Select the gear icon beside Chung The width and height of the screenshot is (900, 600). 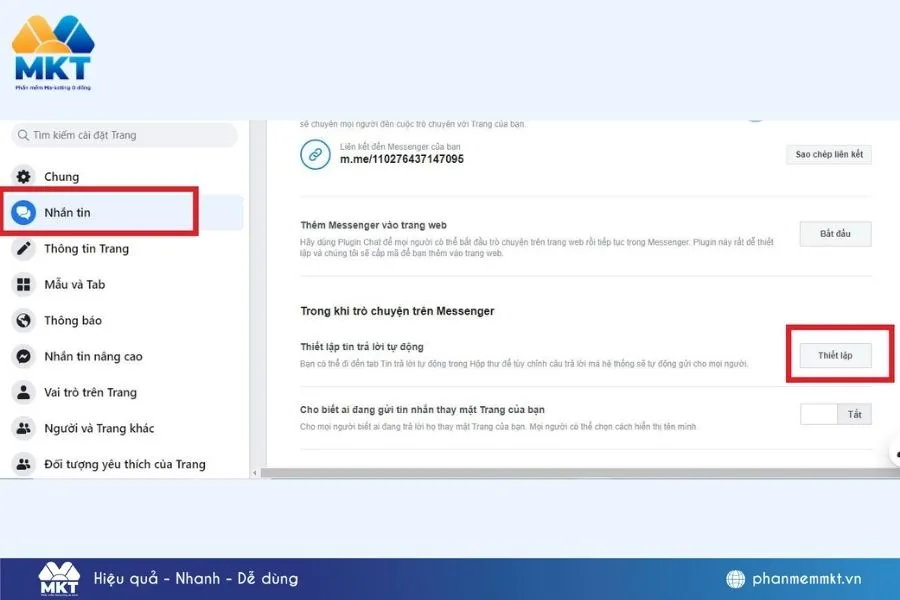click(25, 176)
